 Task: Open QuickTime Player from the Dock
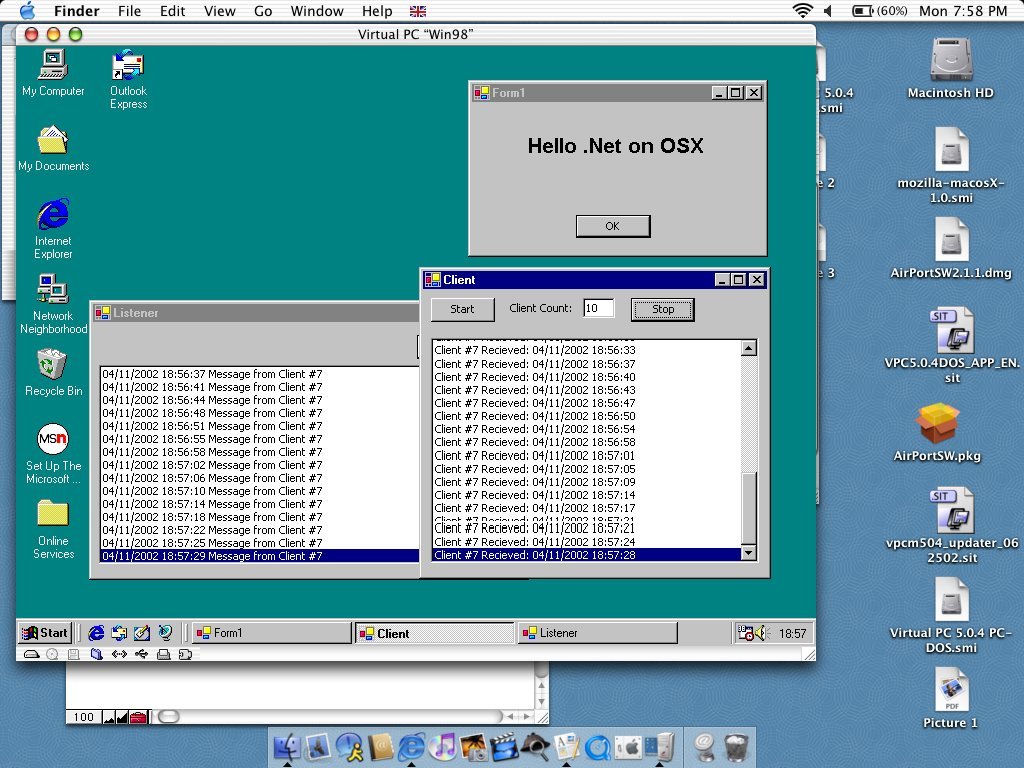point(597,746)
